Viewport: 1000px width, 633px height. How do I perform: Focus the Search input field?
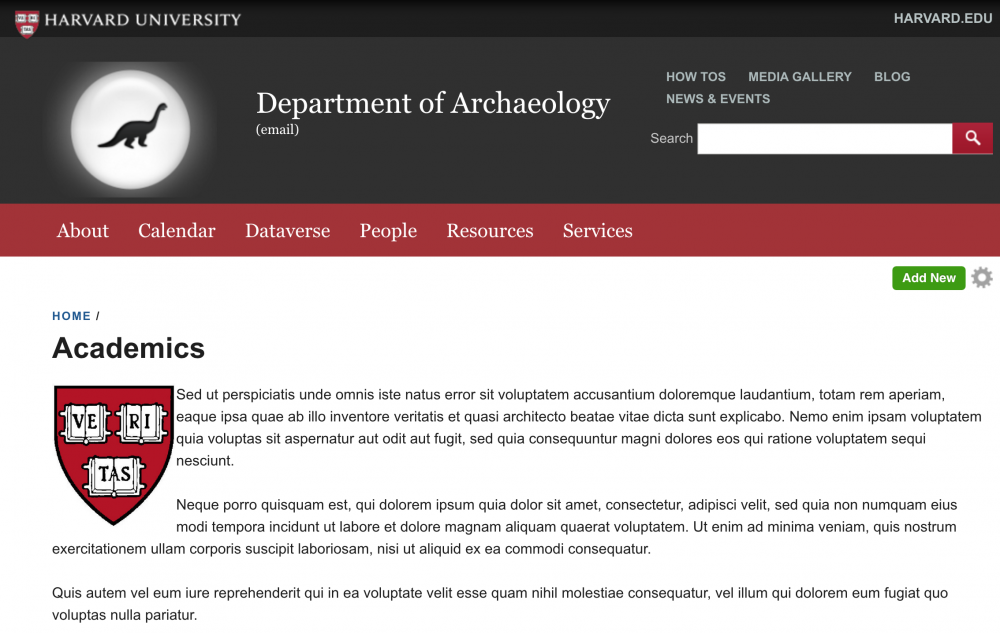coord(825,138)
